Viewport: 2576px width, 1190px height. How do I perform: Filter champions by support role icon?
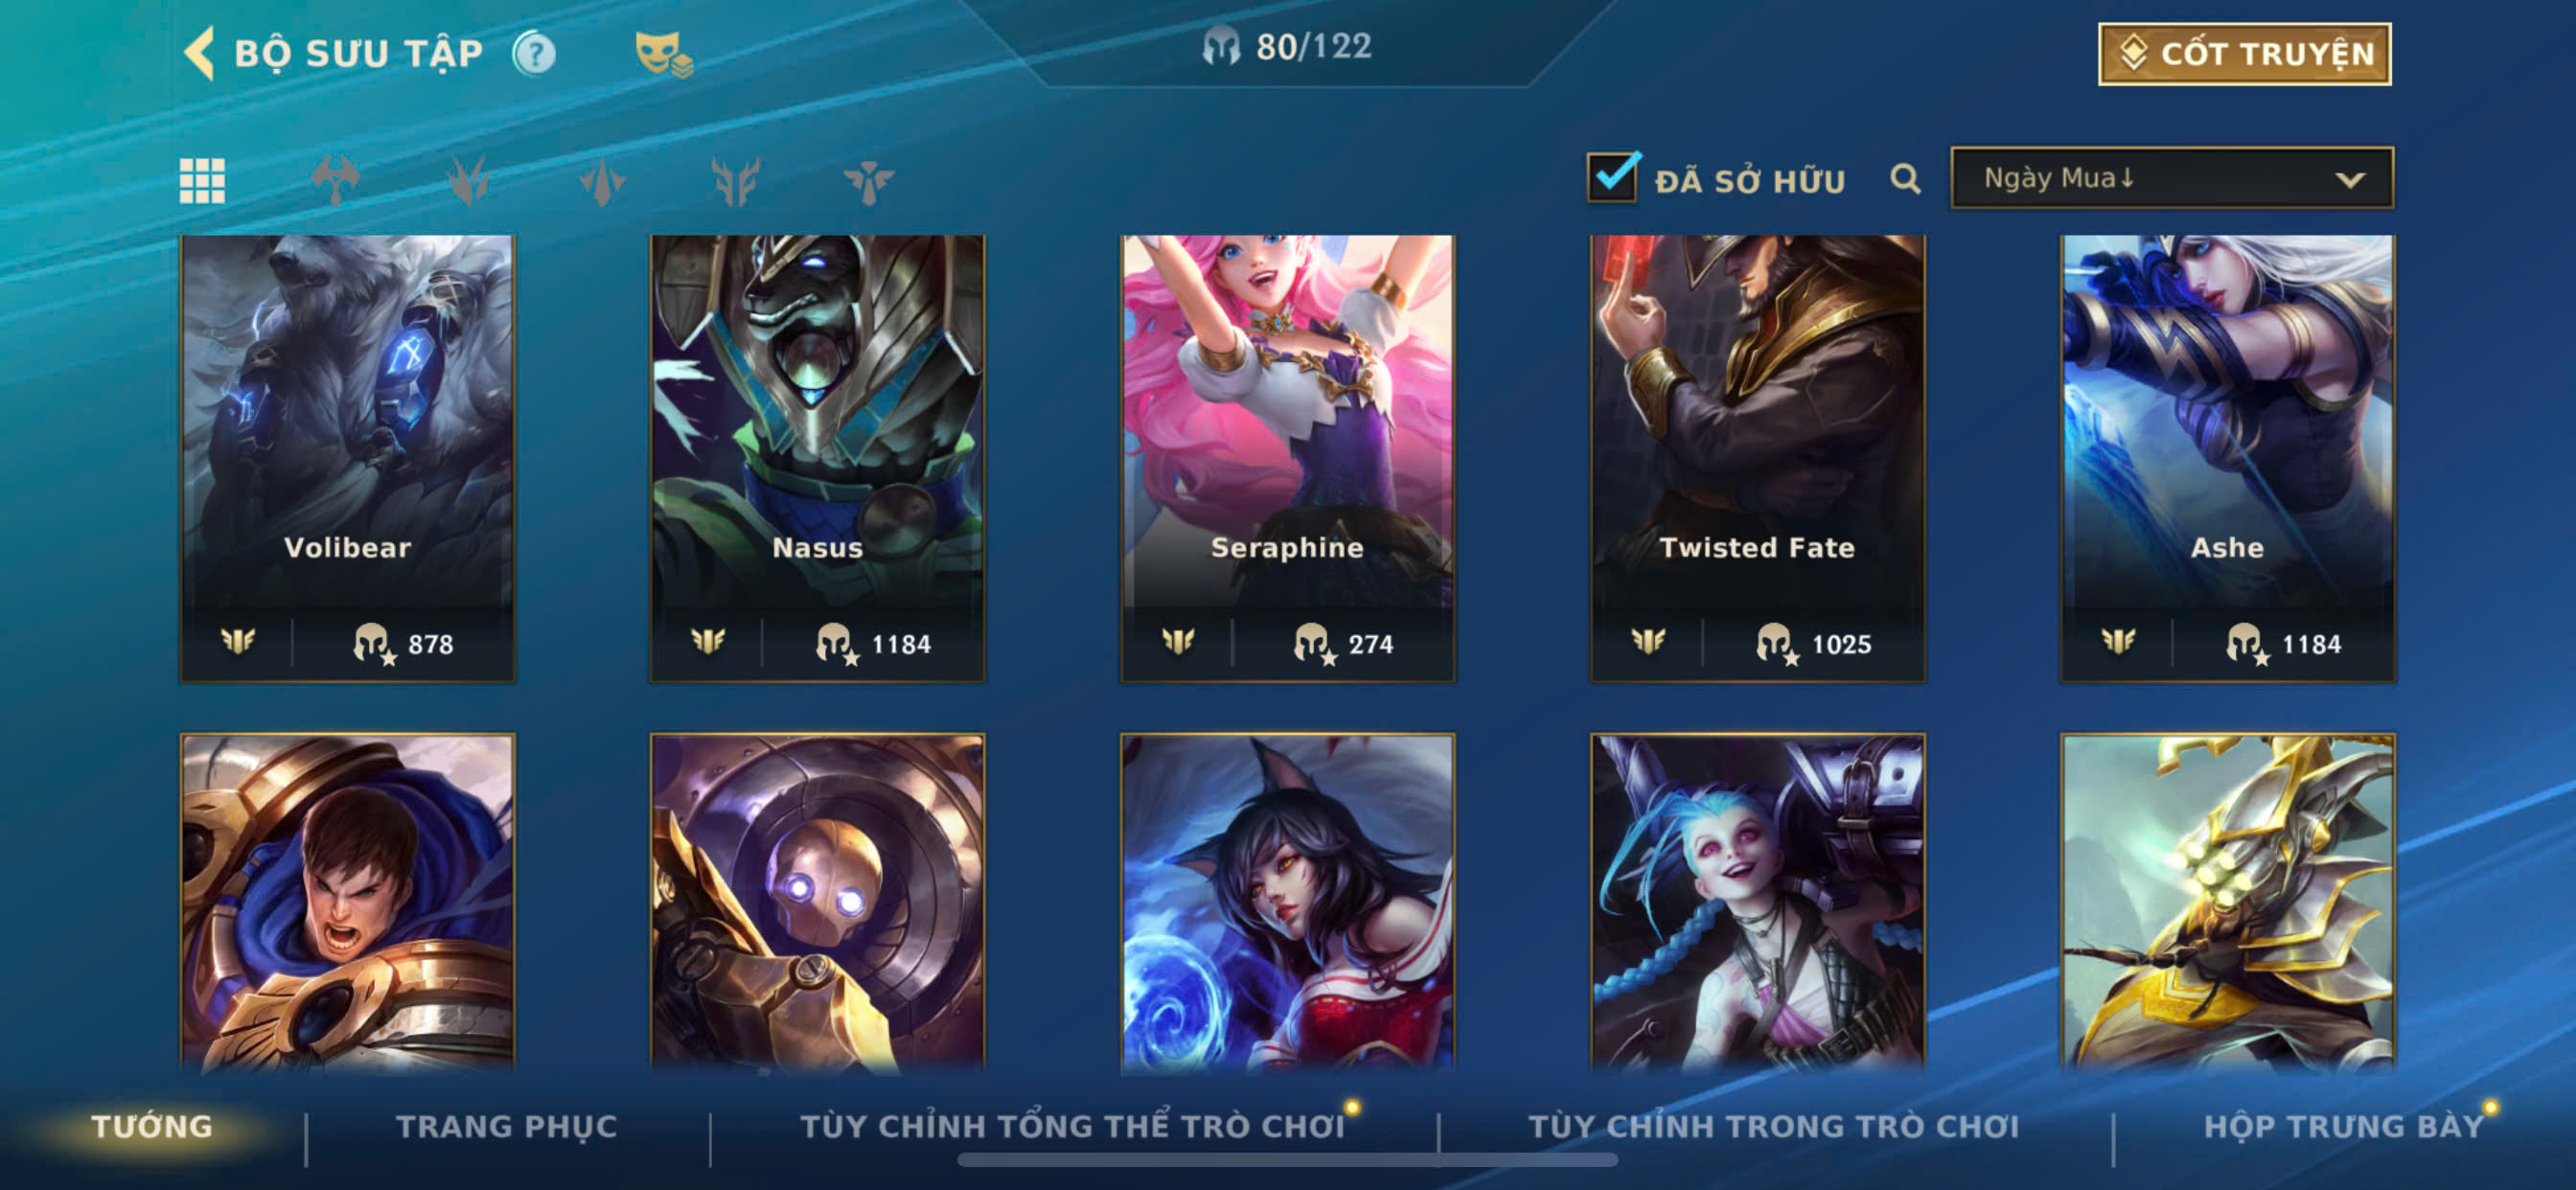point(868,181)
